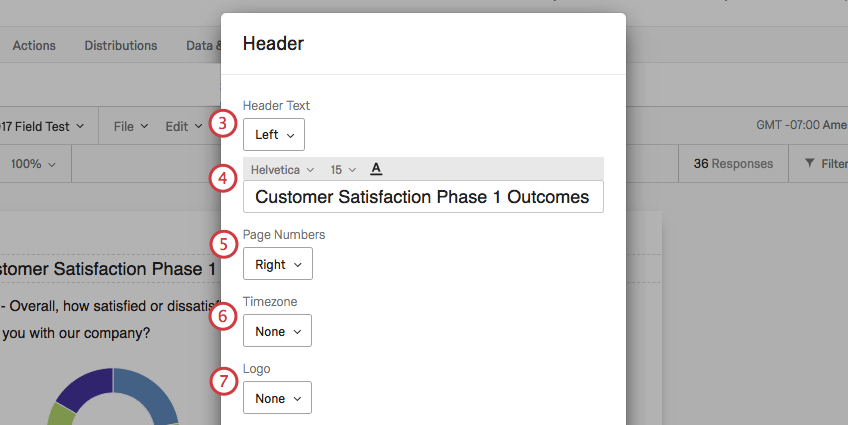Click the 36 Responses button
The width and height of the screenshot is (848, 425).
(x=733, y=164)
